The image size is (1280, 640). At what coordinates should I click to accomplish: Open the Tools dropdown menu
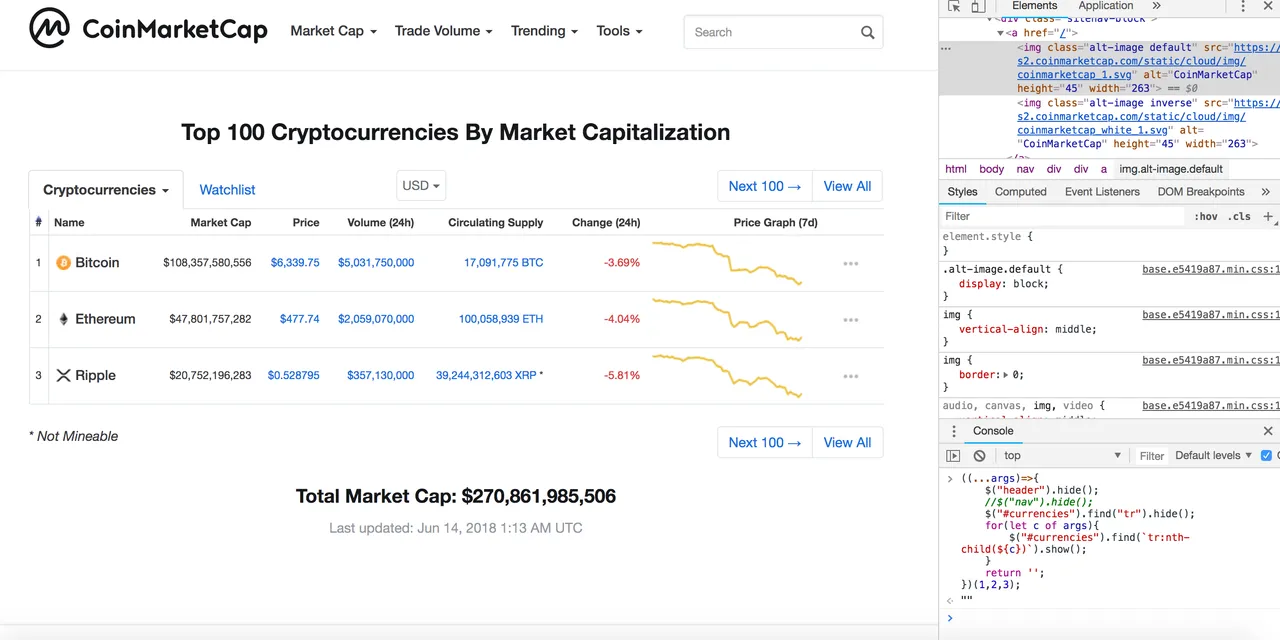(619, 31)
